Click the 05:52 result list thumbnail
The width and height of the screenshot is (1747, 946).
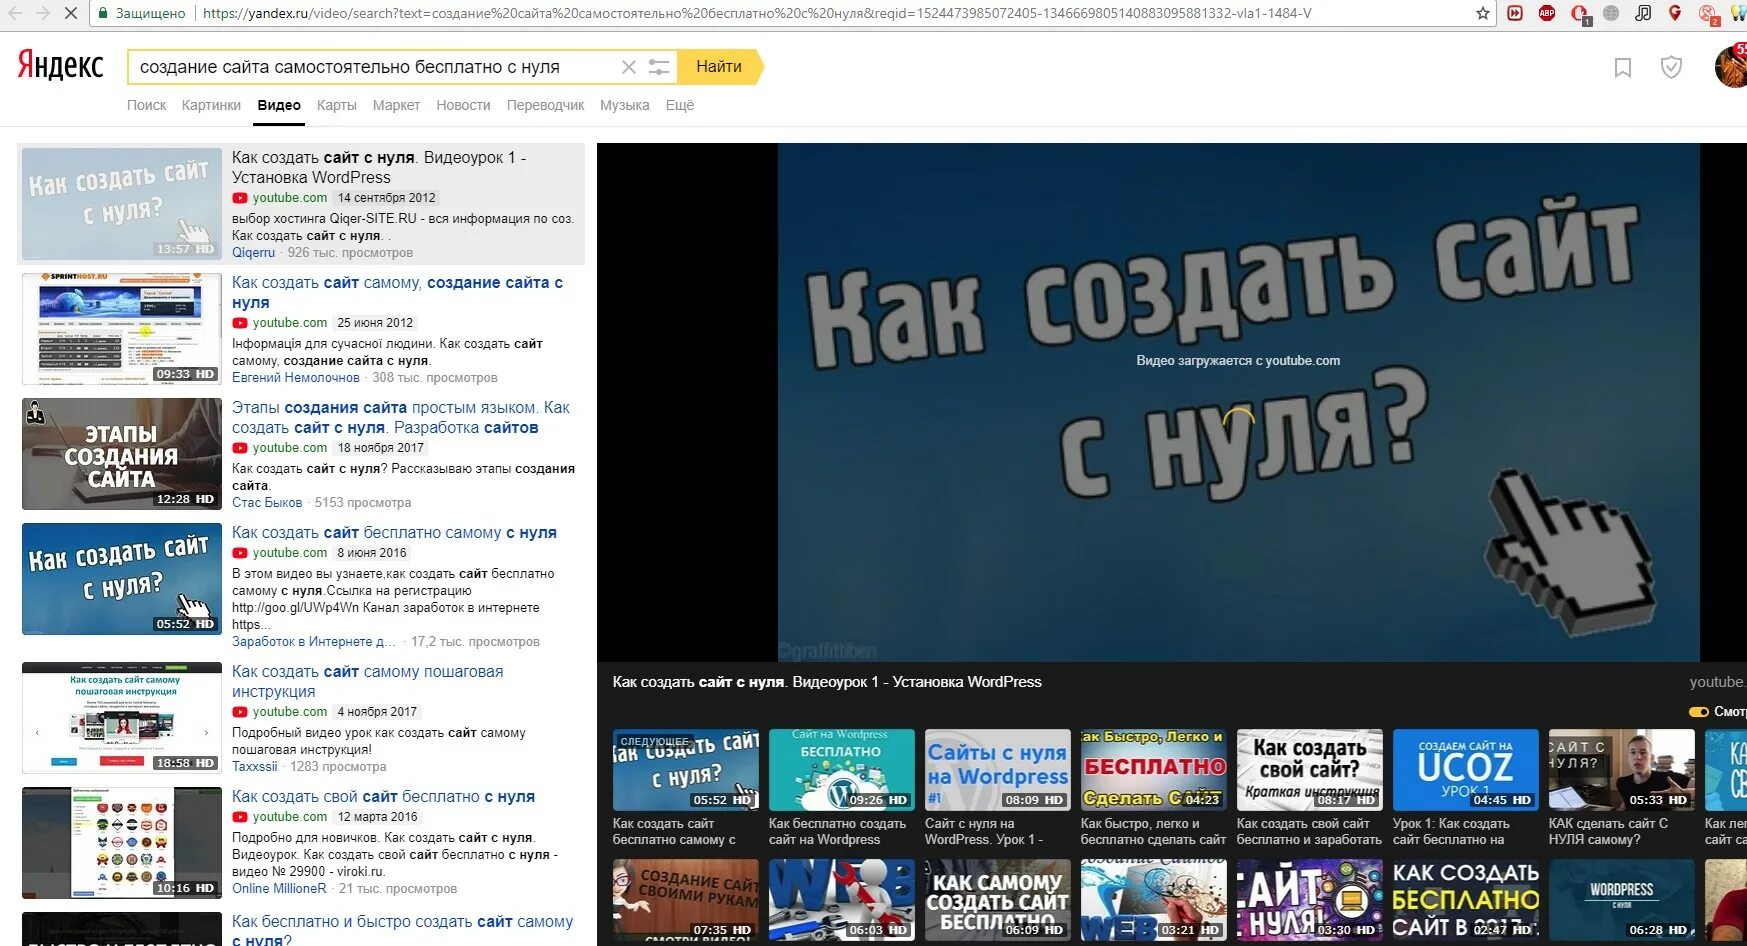(x=122, y=579)
